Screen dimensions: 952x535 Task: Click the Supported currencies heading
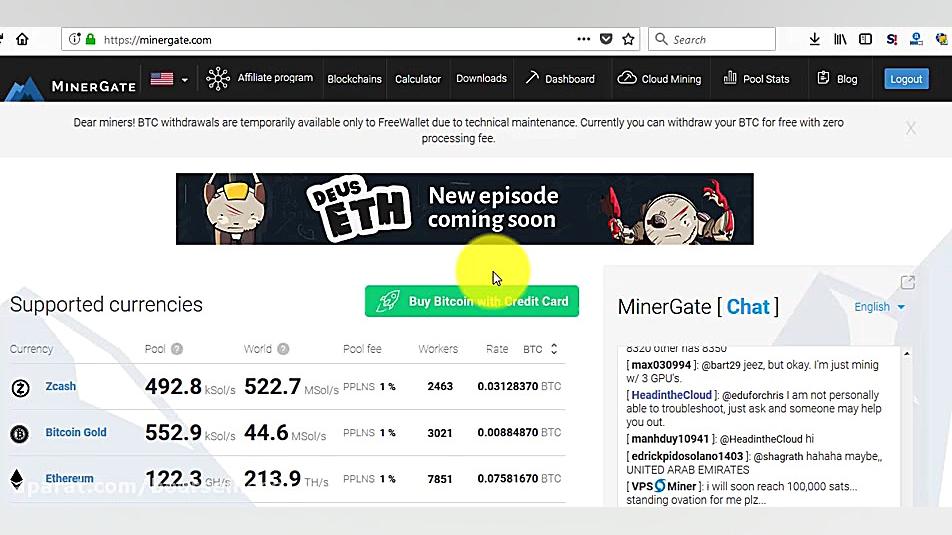click(106, 304)
